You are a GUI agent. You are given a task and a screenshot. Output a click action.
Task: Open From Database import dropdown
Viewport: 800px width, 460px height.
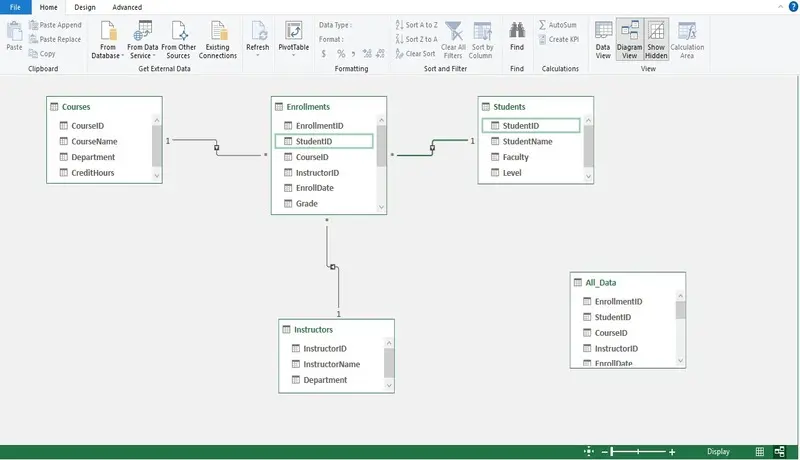[x=108, y=40]
